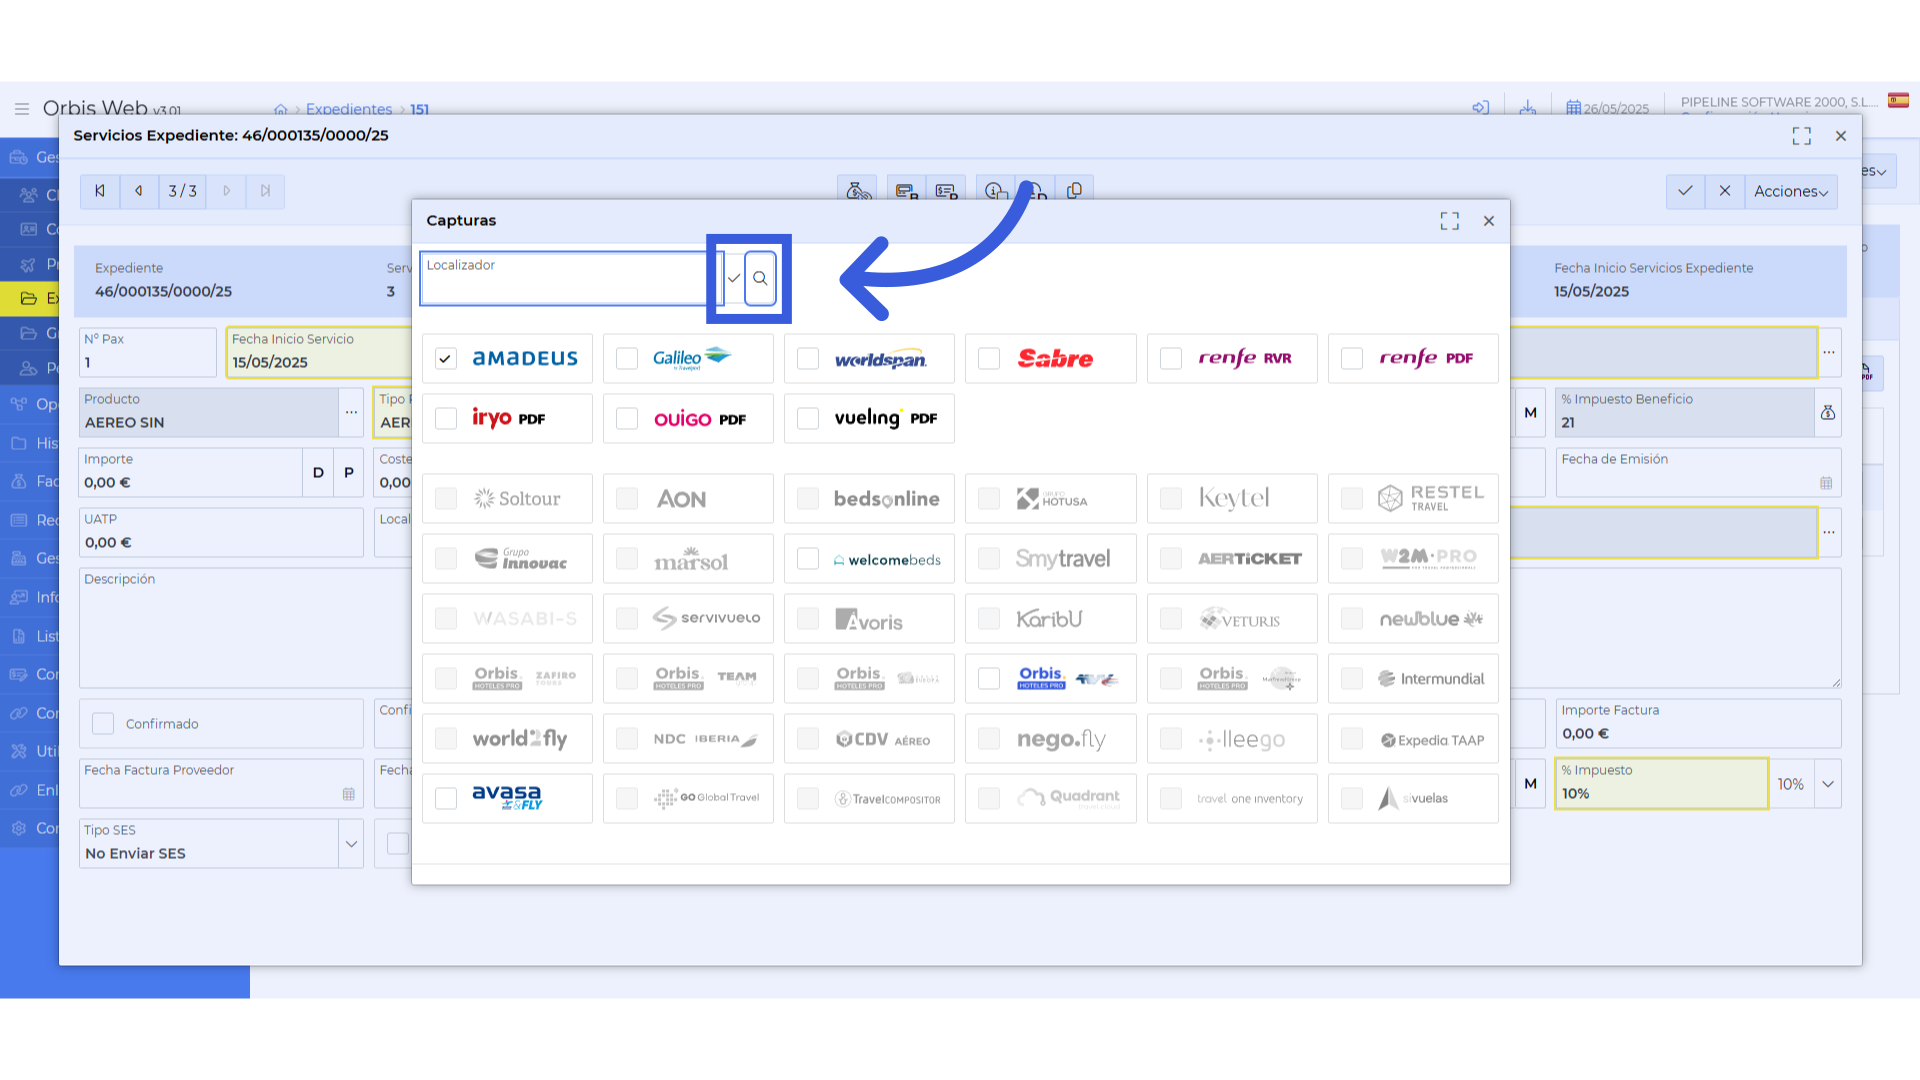Check the Renfe RVR checkbox
Screen dimensions: 1920x1080
(x=1171, y=358)
